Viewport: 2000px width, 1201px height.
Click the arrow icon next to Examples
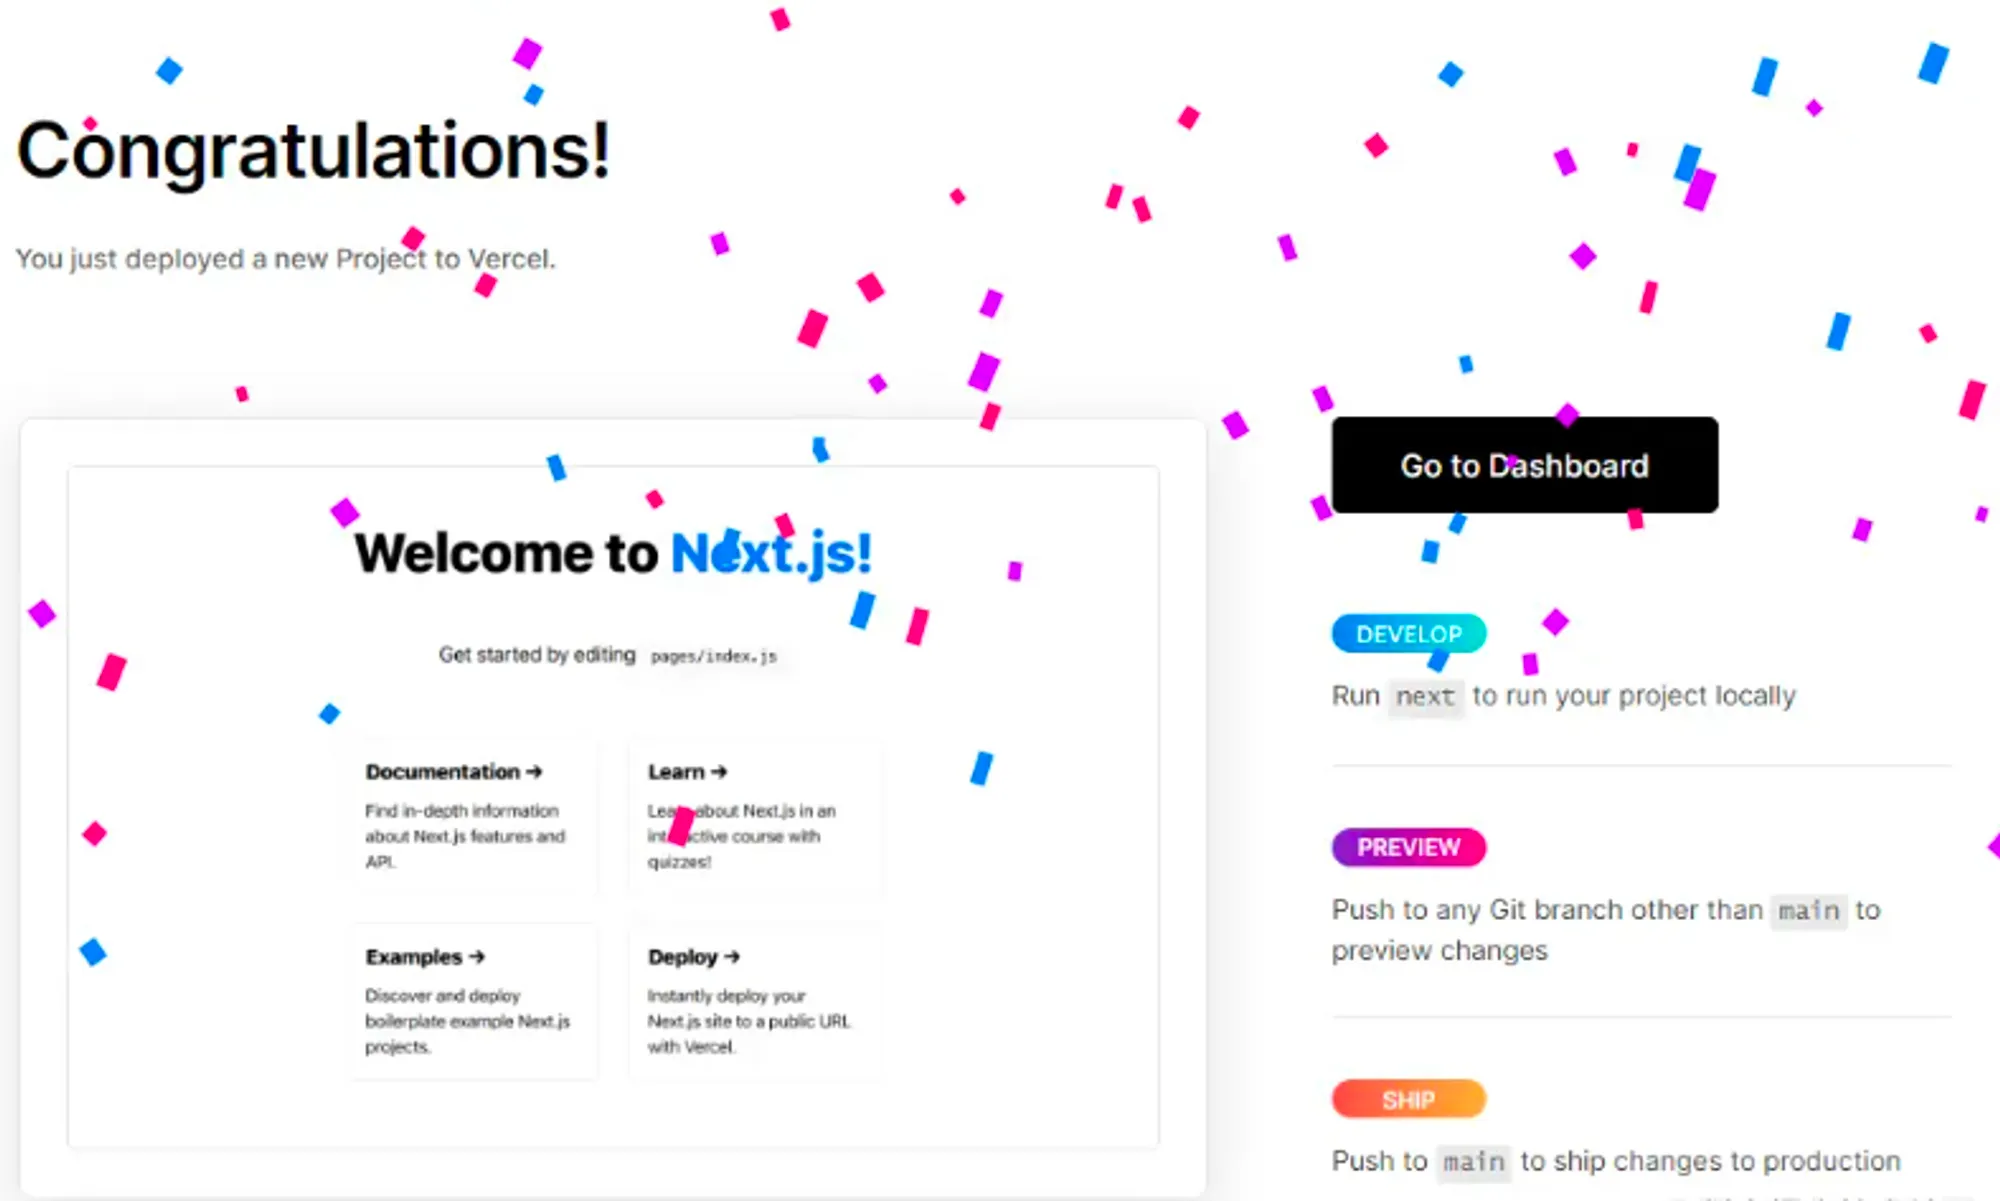[476, 957]
